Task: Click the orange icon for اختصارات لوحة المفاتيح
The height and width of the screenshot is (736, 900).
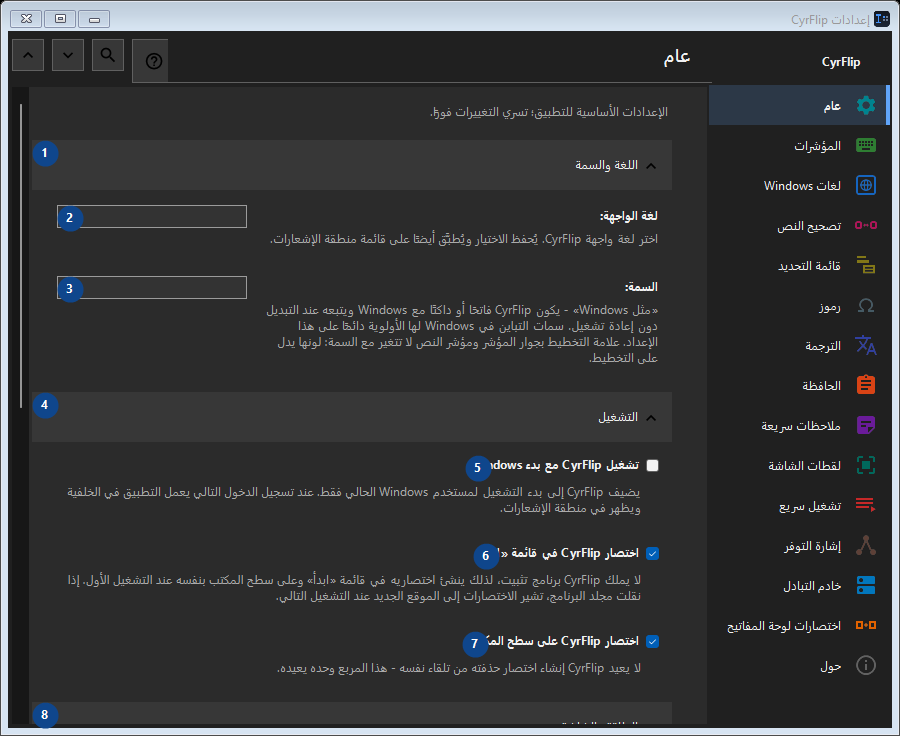Action: click(866, 625)
